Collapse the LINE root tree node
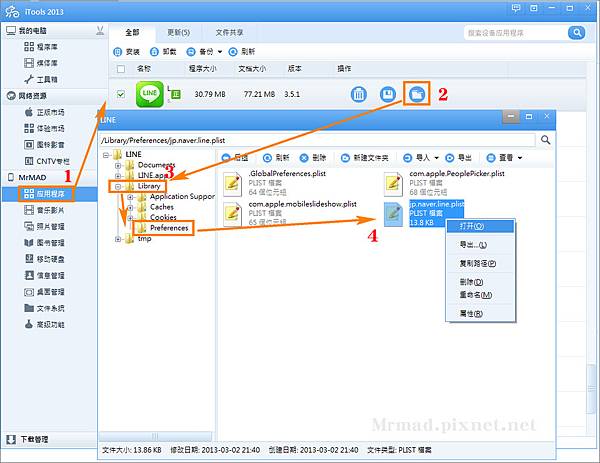 106,155
